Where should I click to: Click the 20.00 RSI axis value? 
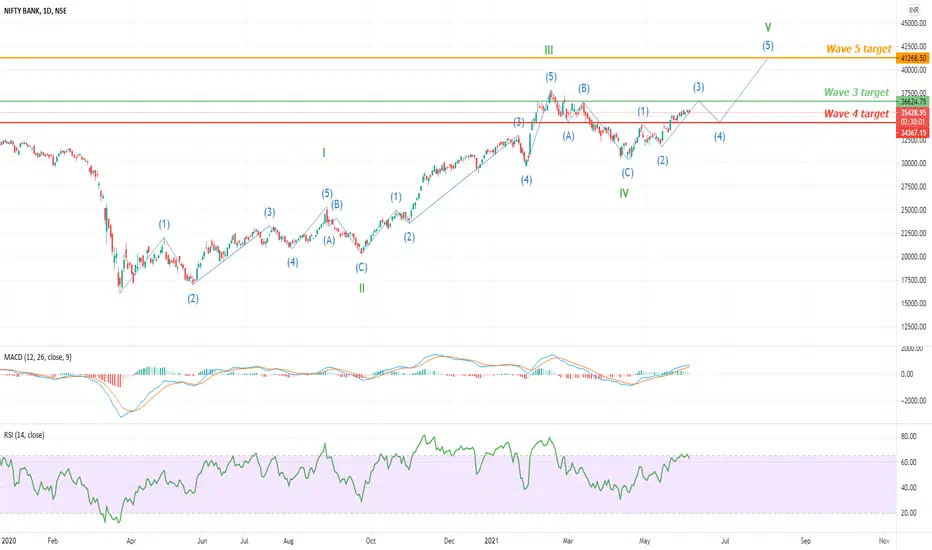(x=908, y=513)
